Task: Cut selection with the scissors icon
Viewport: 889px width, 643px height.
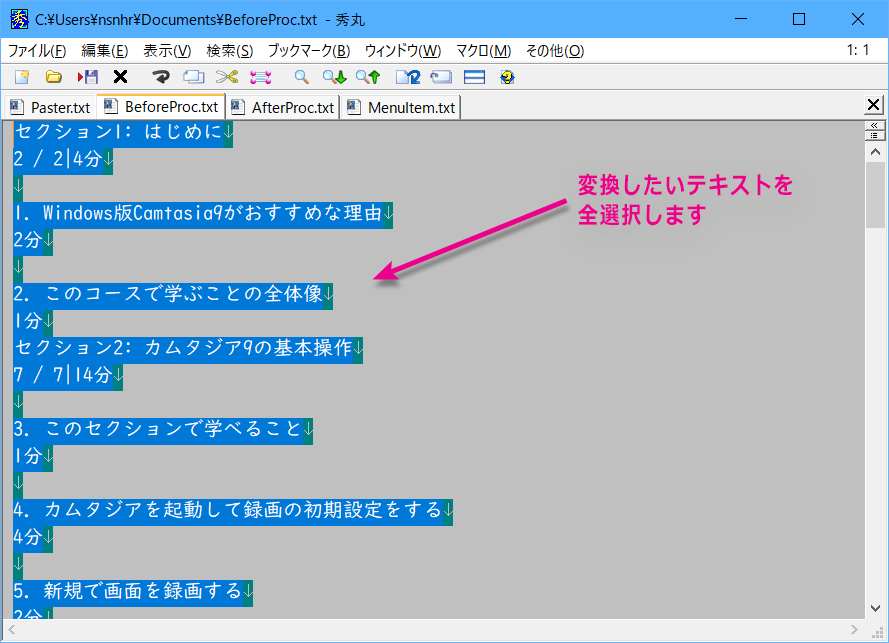Action: pyautogui.click(x=227, y=77)
